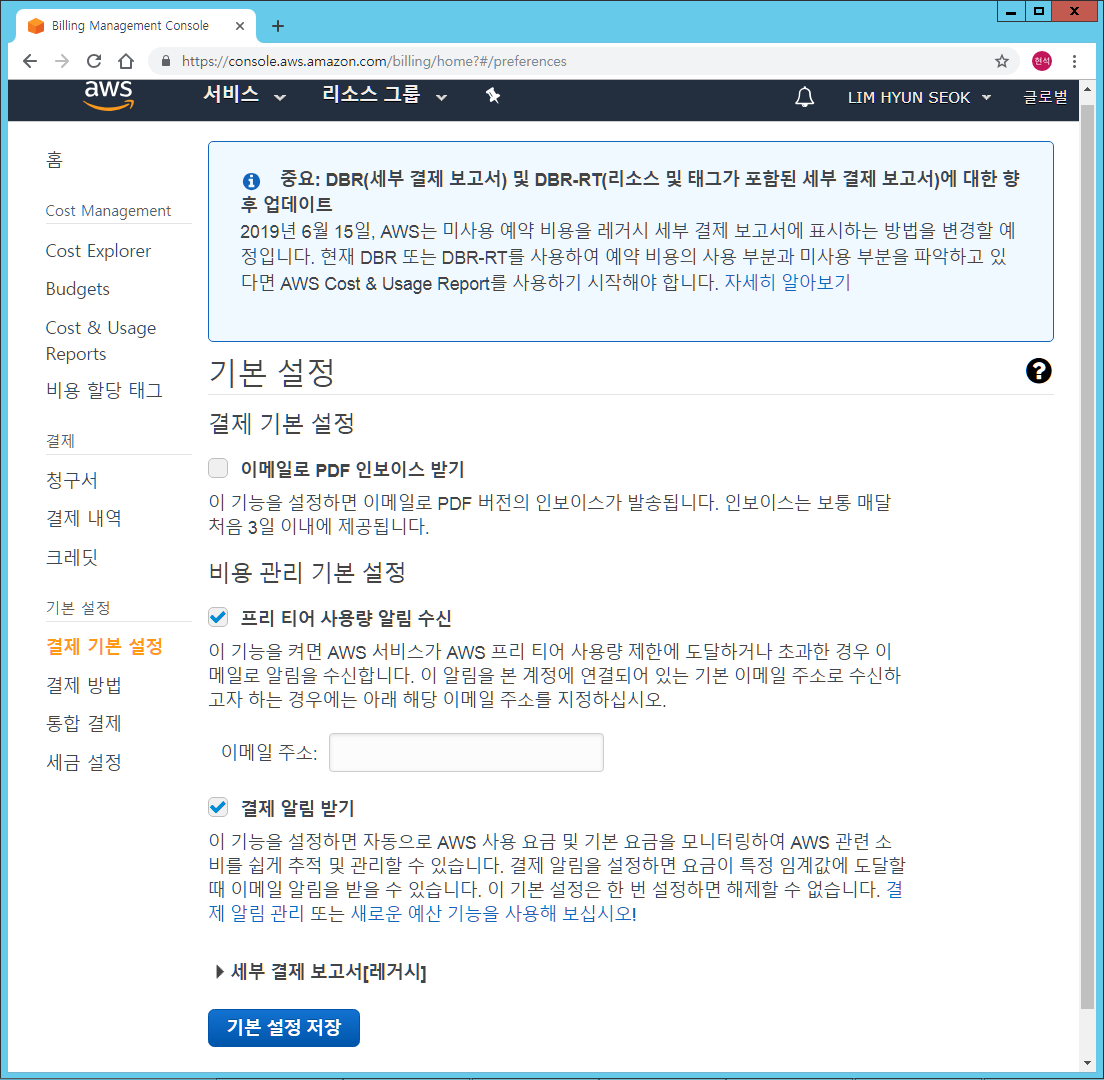Follow the 자세히 알아보기 link
Image resolution: width=1104 pixels, height=1080 pixels.
787,282
